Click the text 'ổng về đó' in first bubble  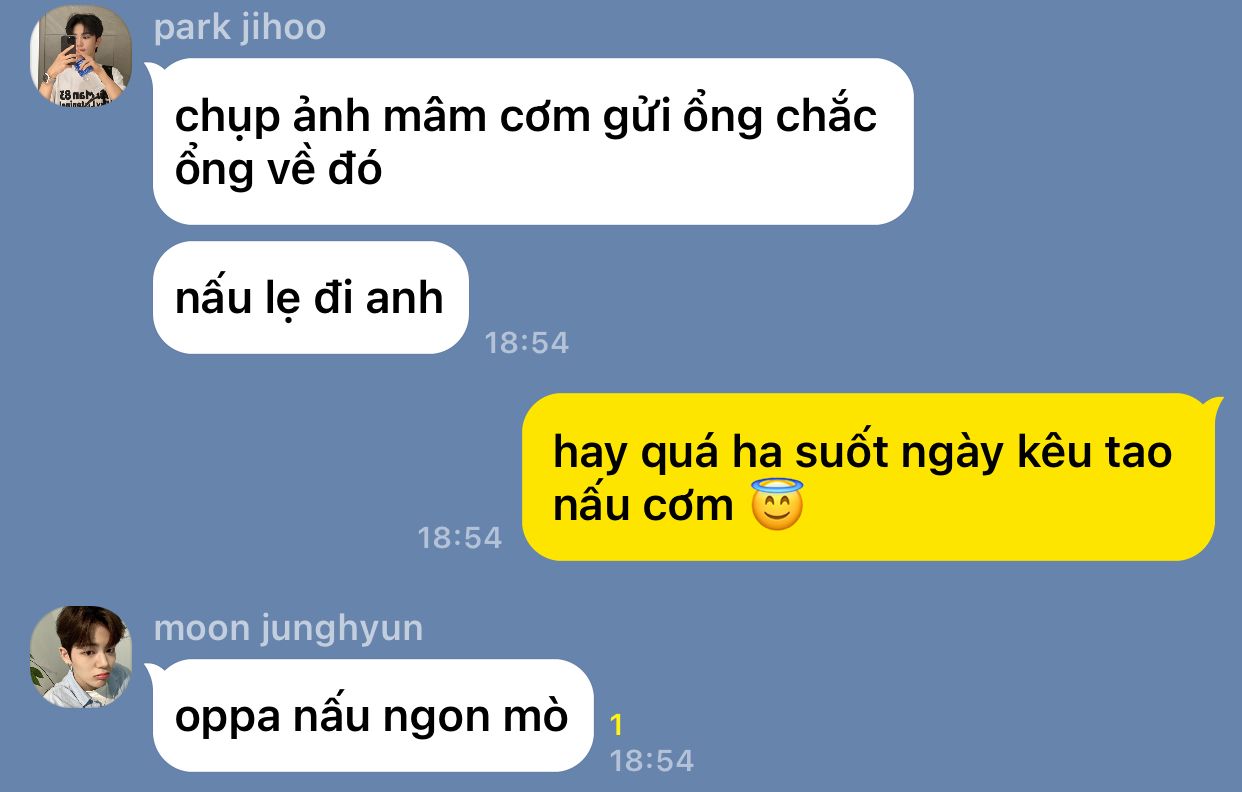(x=278, y=170)
